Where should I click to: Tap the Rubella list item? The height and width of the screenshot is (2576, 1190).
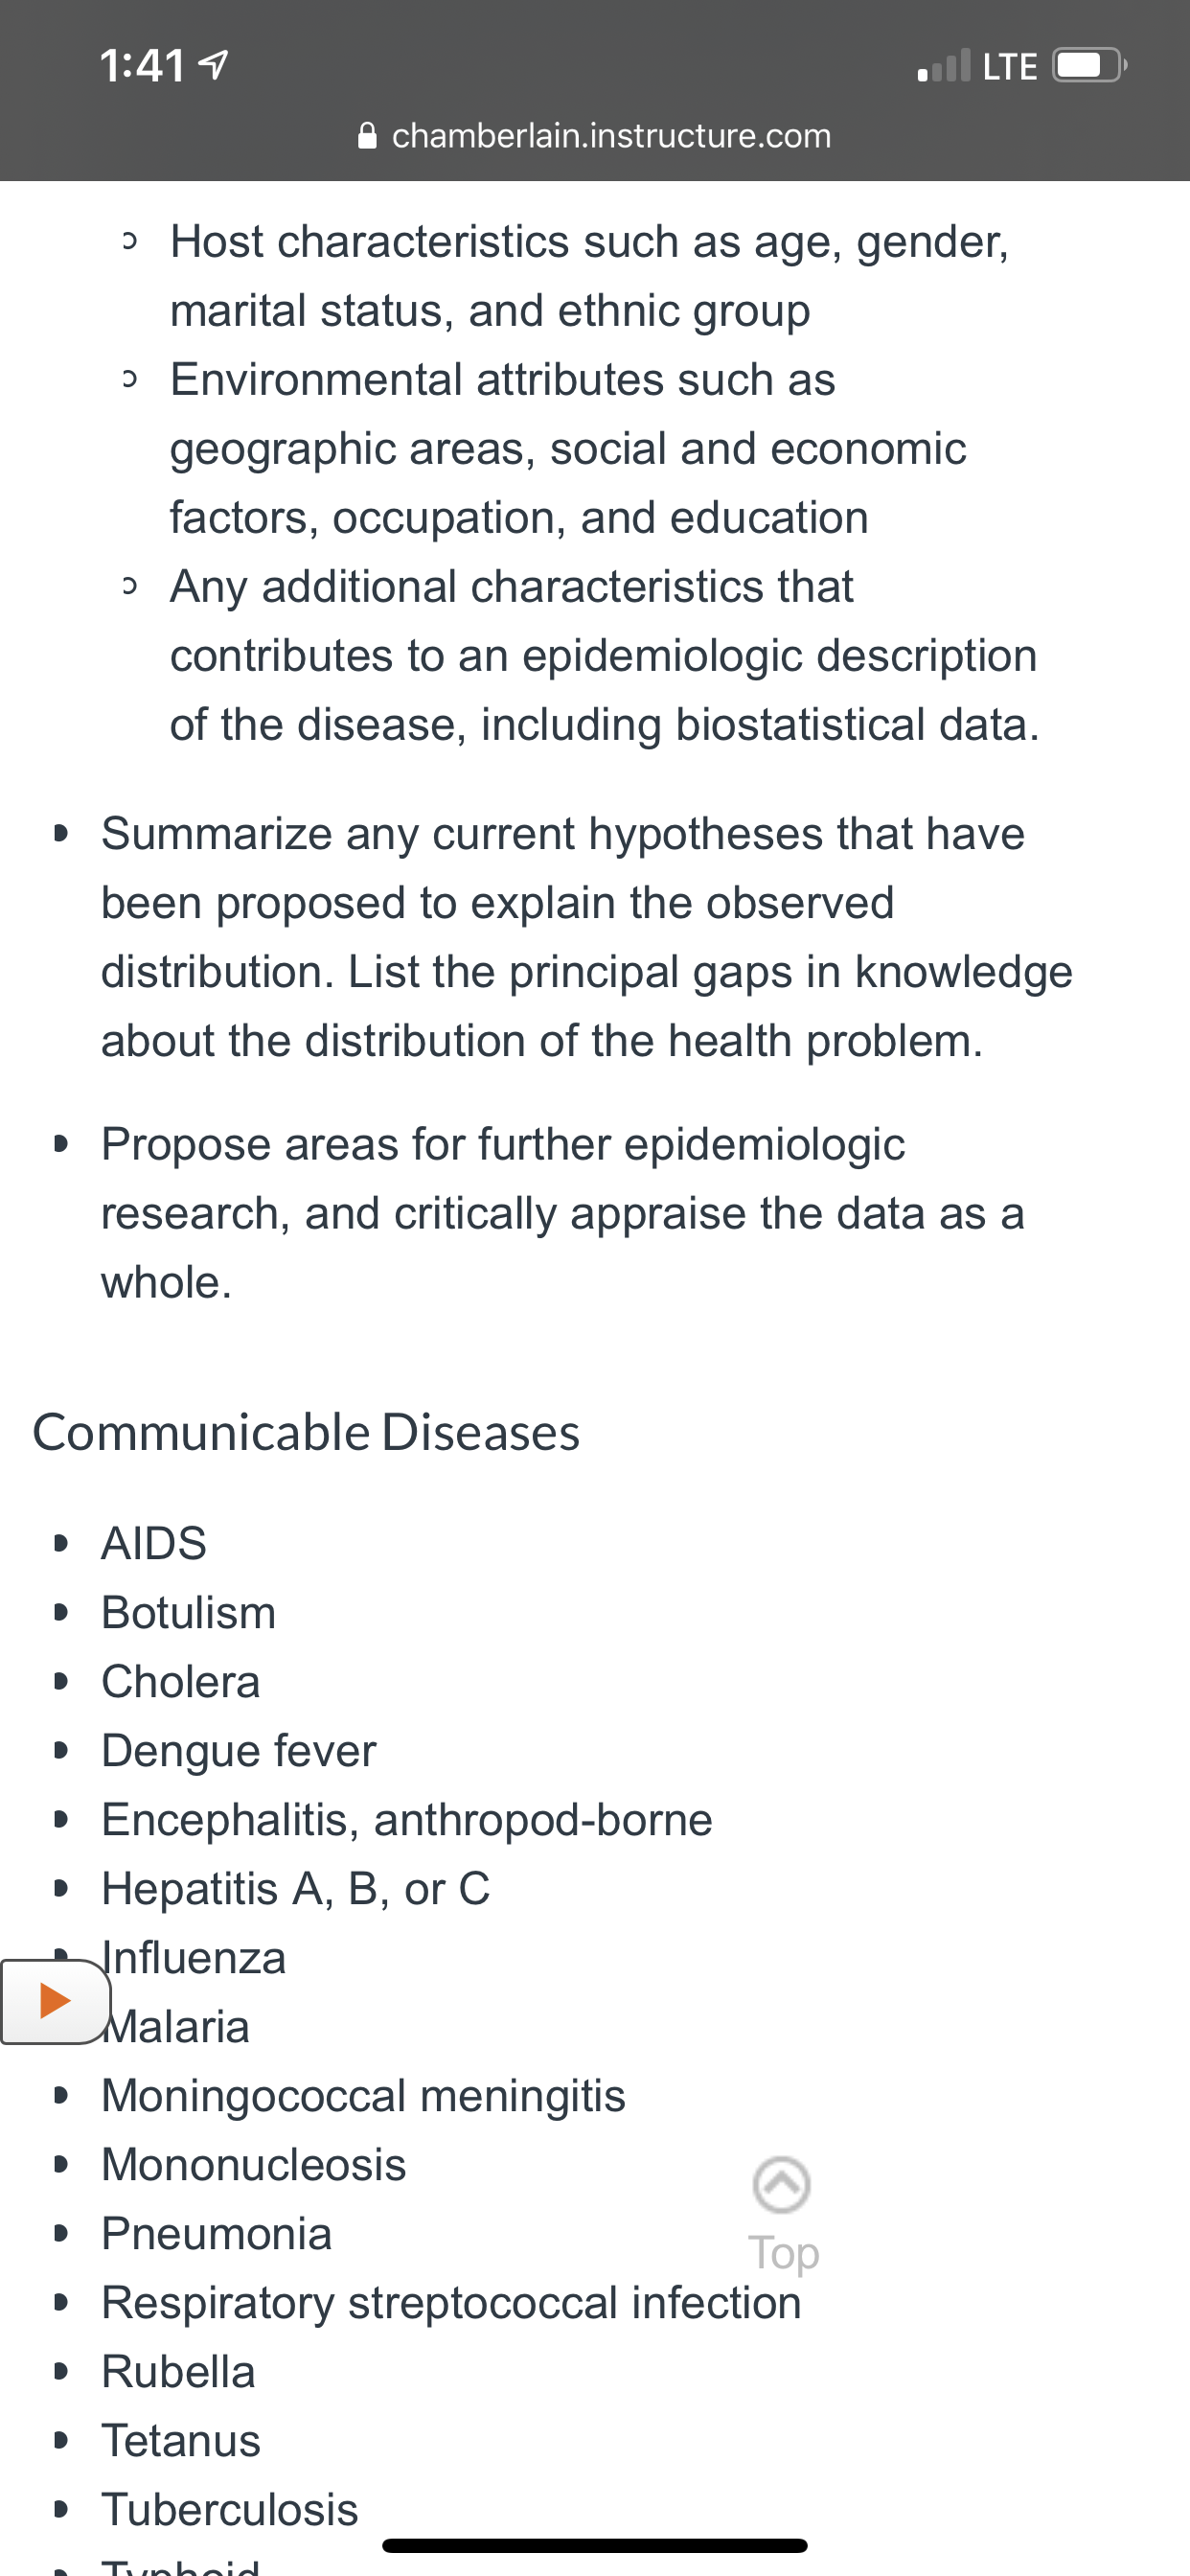179,2371
